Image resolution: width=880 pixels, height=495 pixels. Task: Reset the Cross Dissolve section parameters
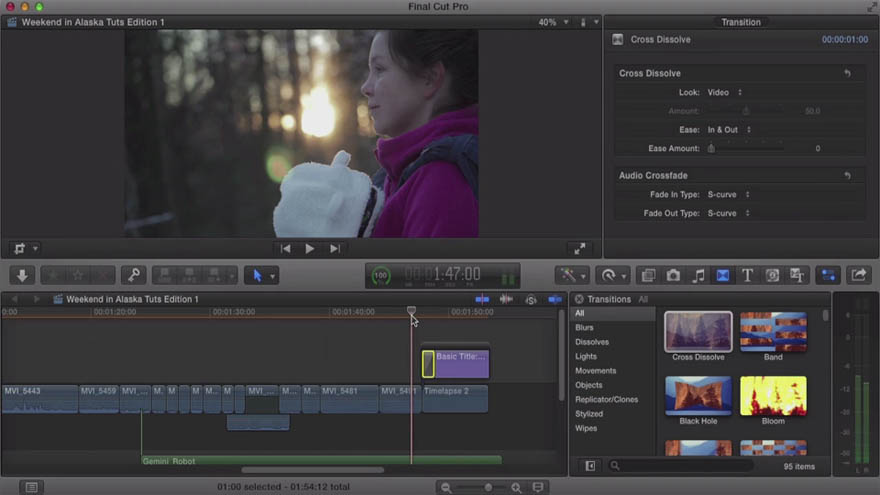pyautogui.click(x=847, y=73)
